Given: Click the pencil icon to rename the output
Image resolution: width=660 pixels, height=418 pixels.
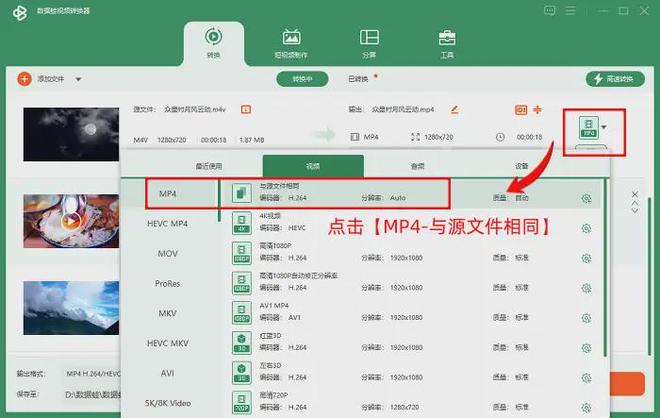Looking at the screenshot, I should point(454,109).
